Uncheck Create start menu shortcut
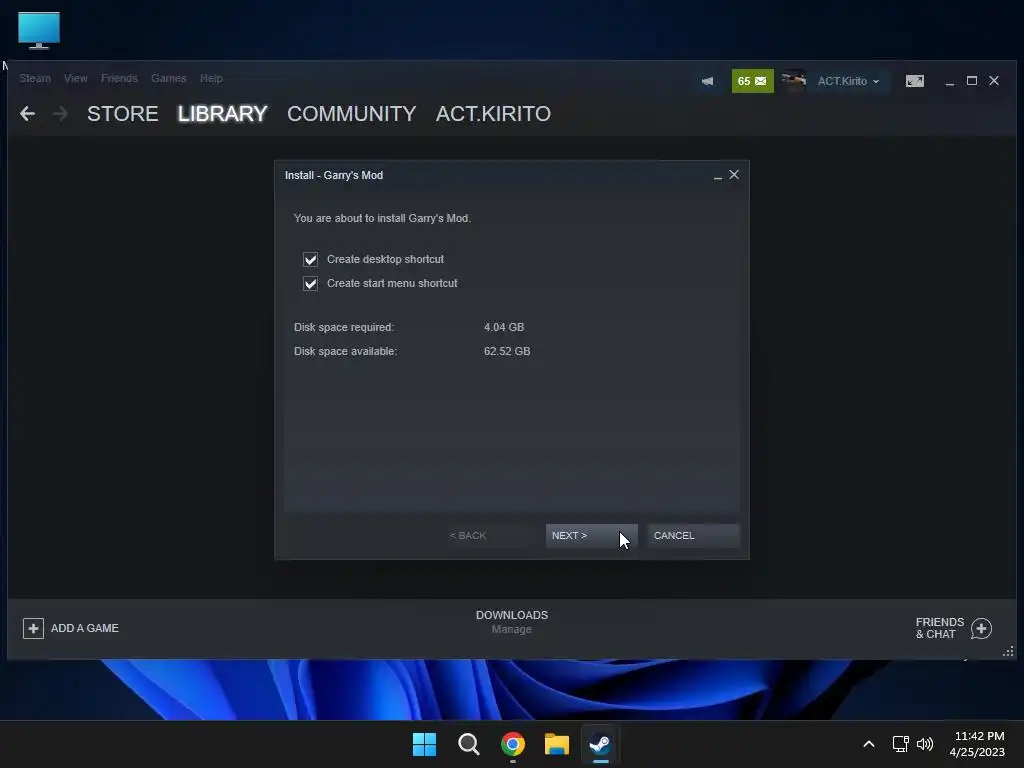This screenshot has width=1024, height=768. pos(310,283)
